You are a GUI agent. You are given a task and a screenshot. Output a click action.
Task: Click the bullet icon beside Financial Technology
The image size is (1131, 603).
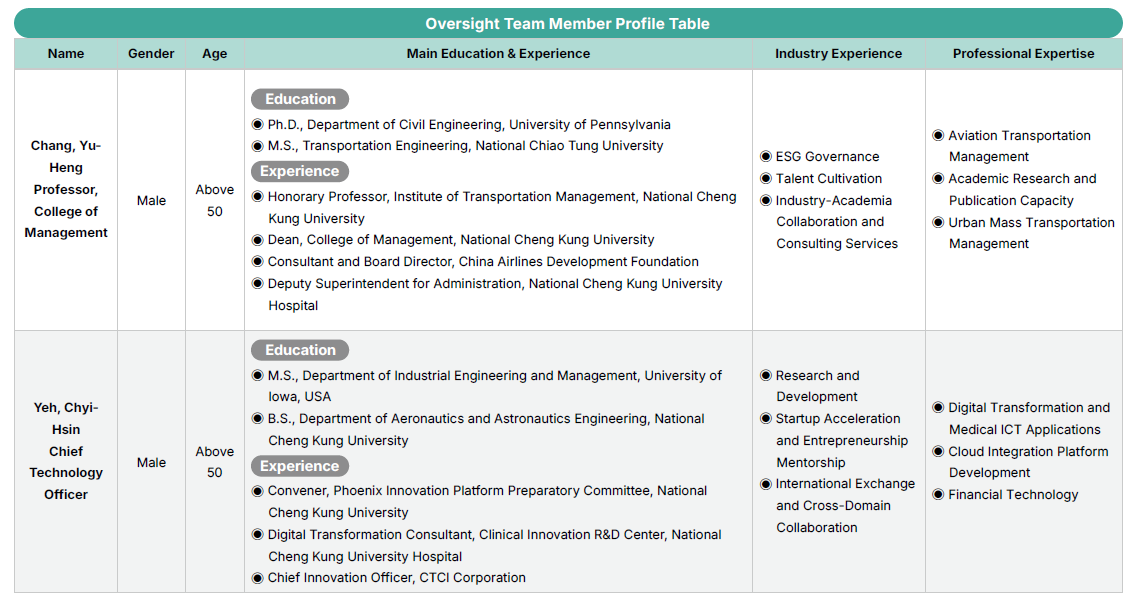938,494
